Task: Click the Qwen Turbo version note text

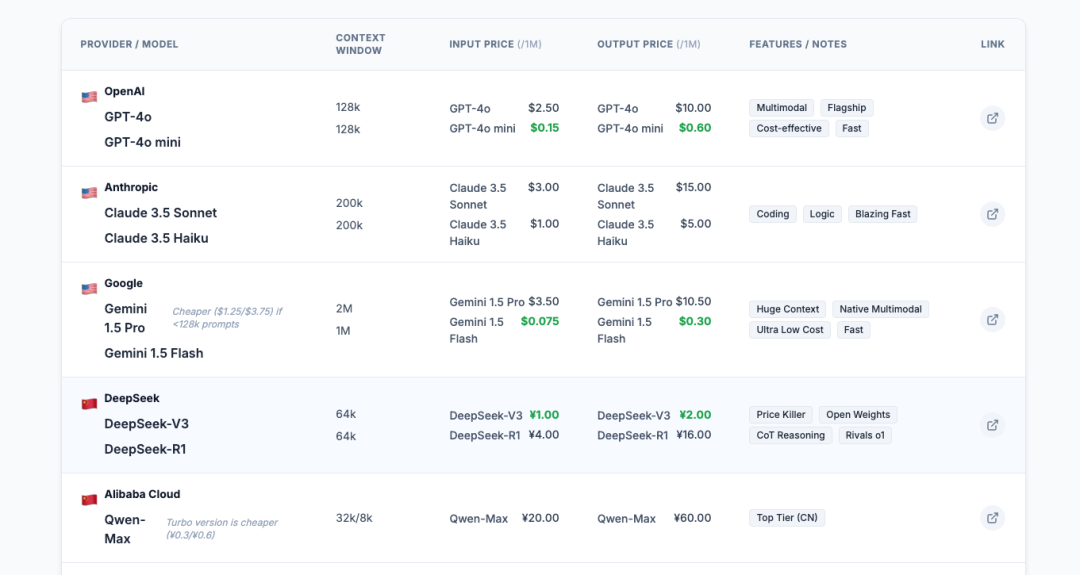Action: pos(222,528)
